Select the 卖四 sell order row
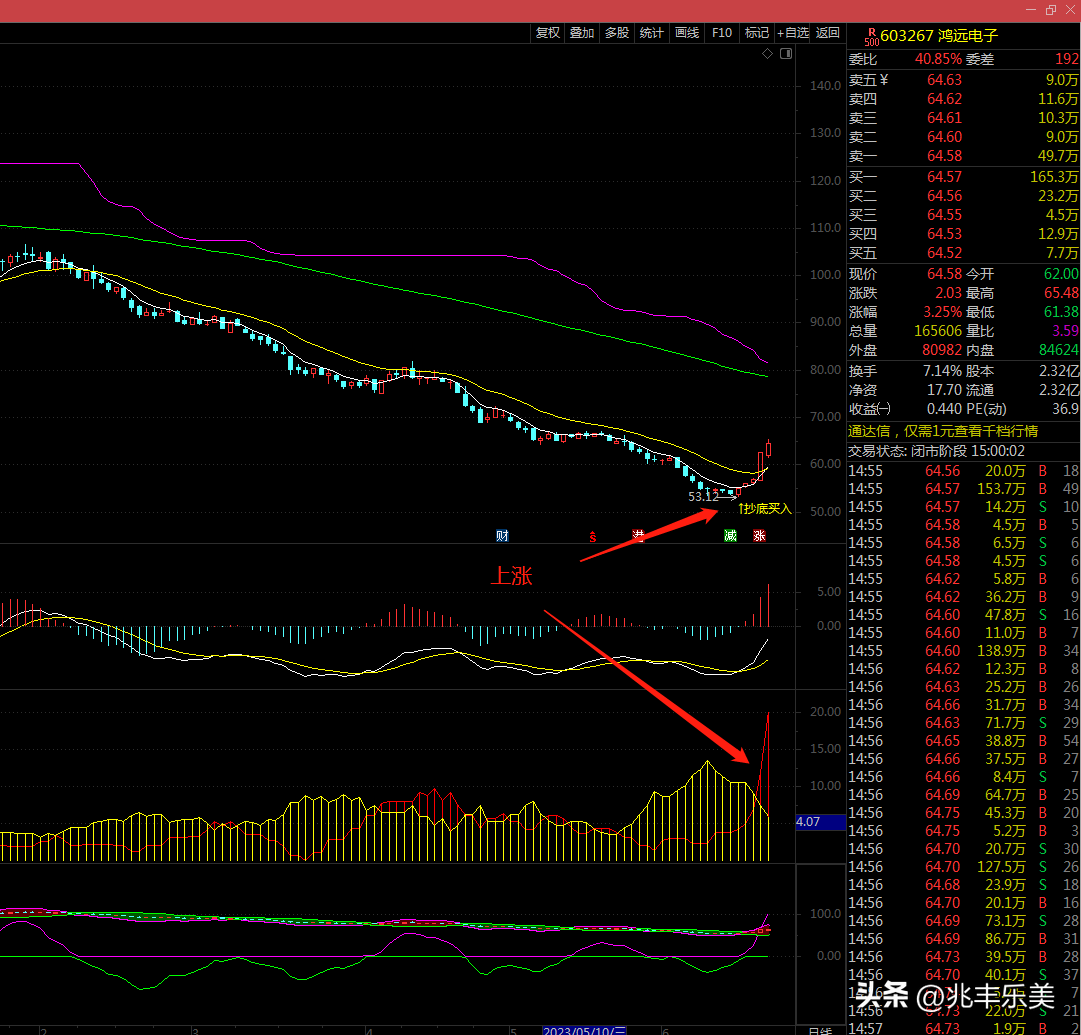 (x=963, y=99)
